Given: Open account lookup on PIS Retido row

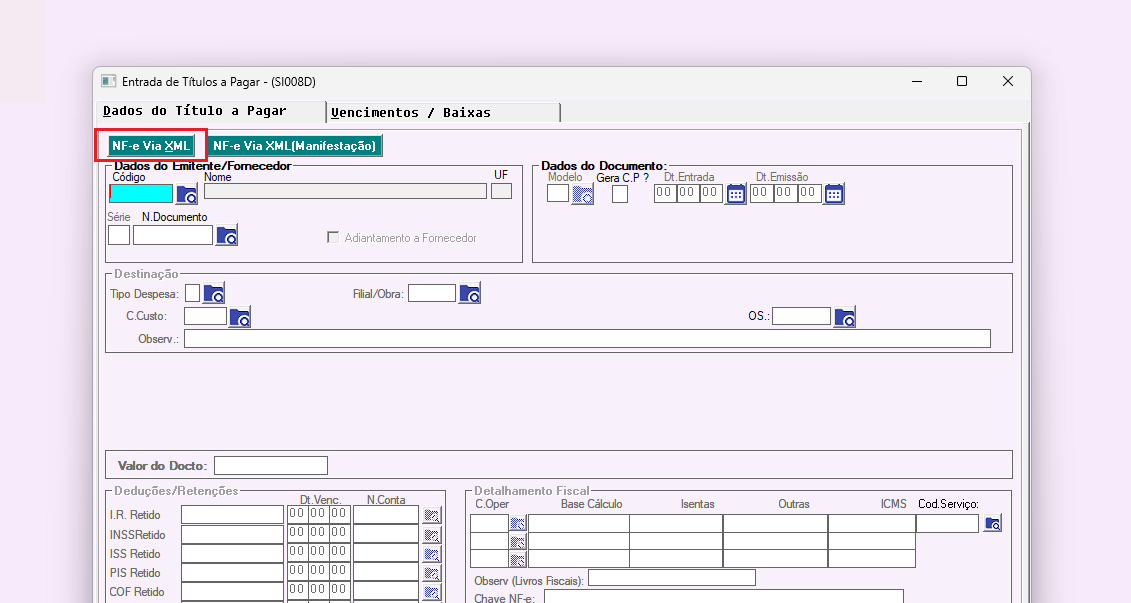Looking at the screenshot, I should click(x=431, y=573).
